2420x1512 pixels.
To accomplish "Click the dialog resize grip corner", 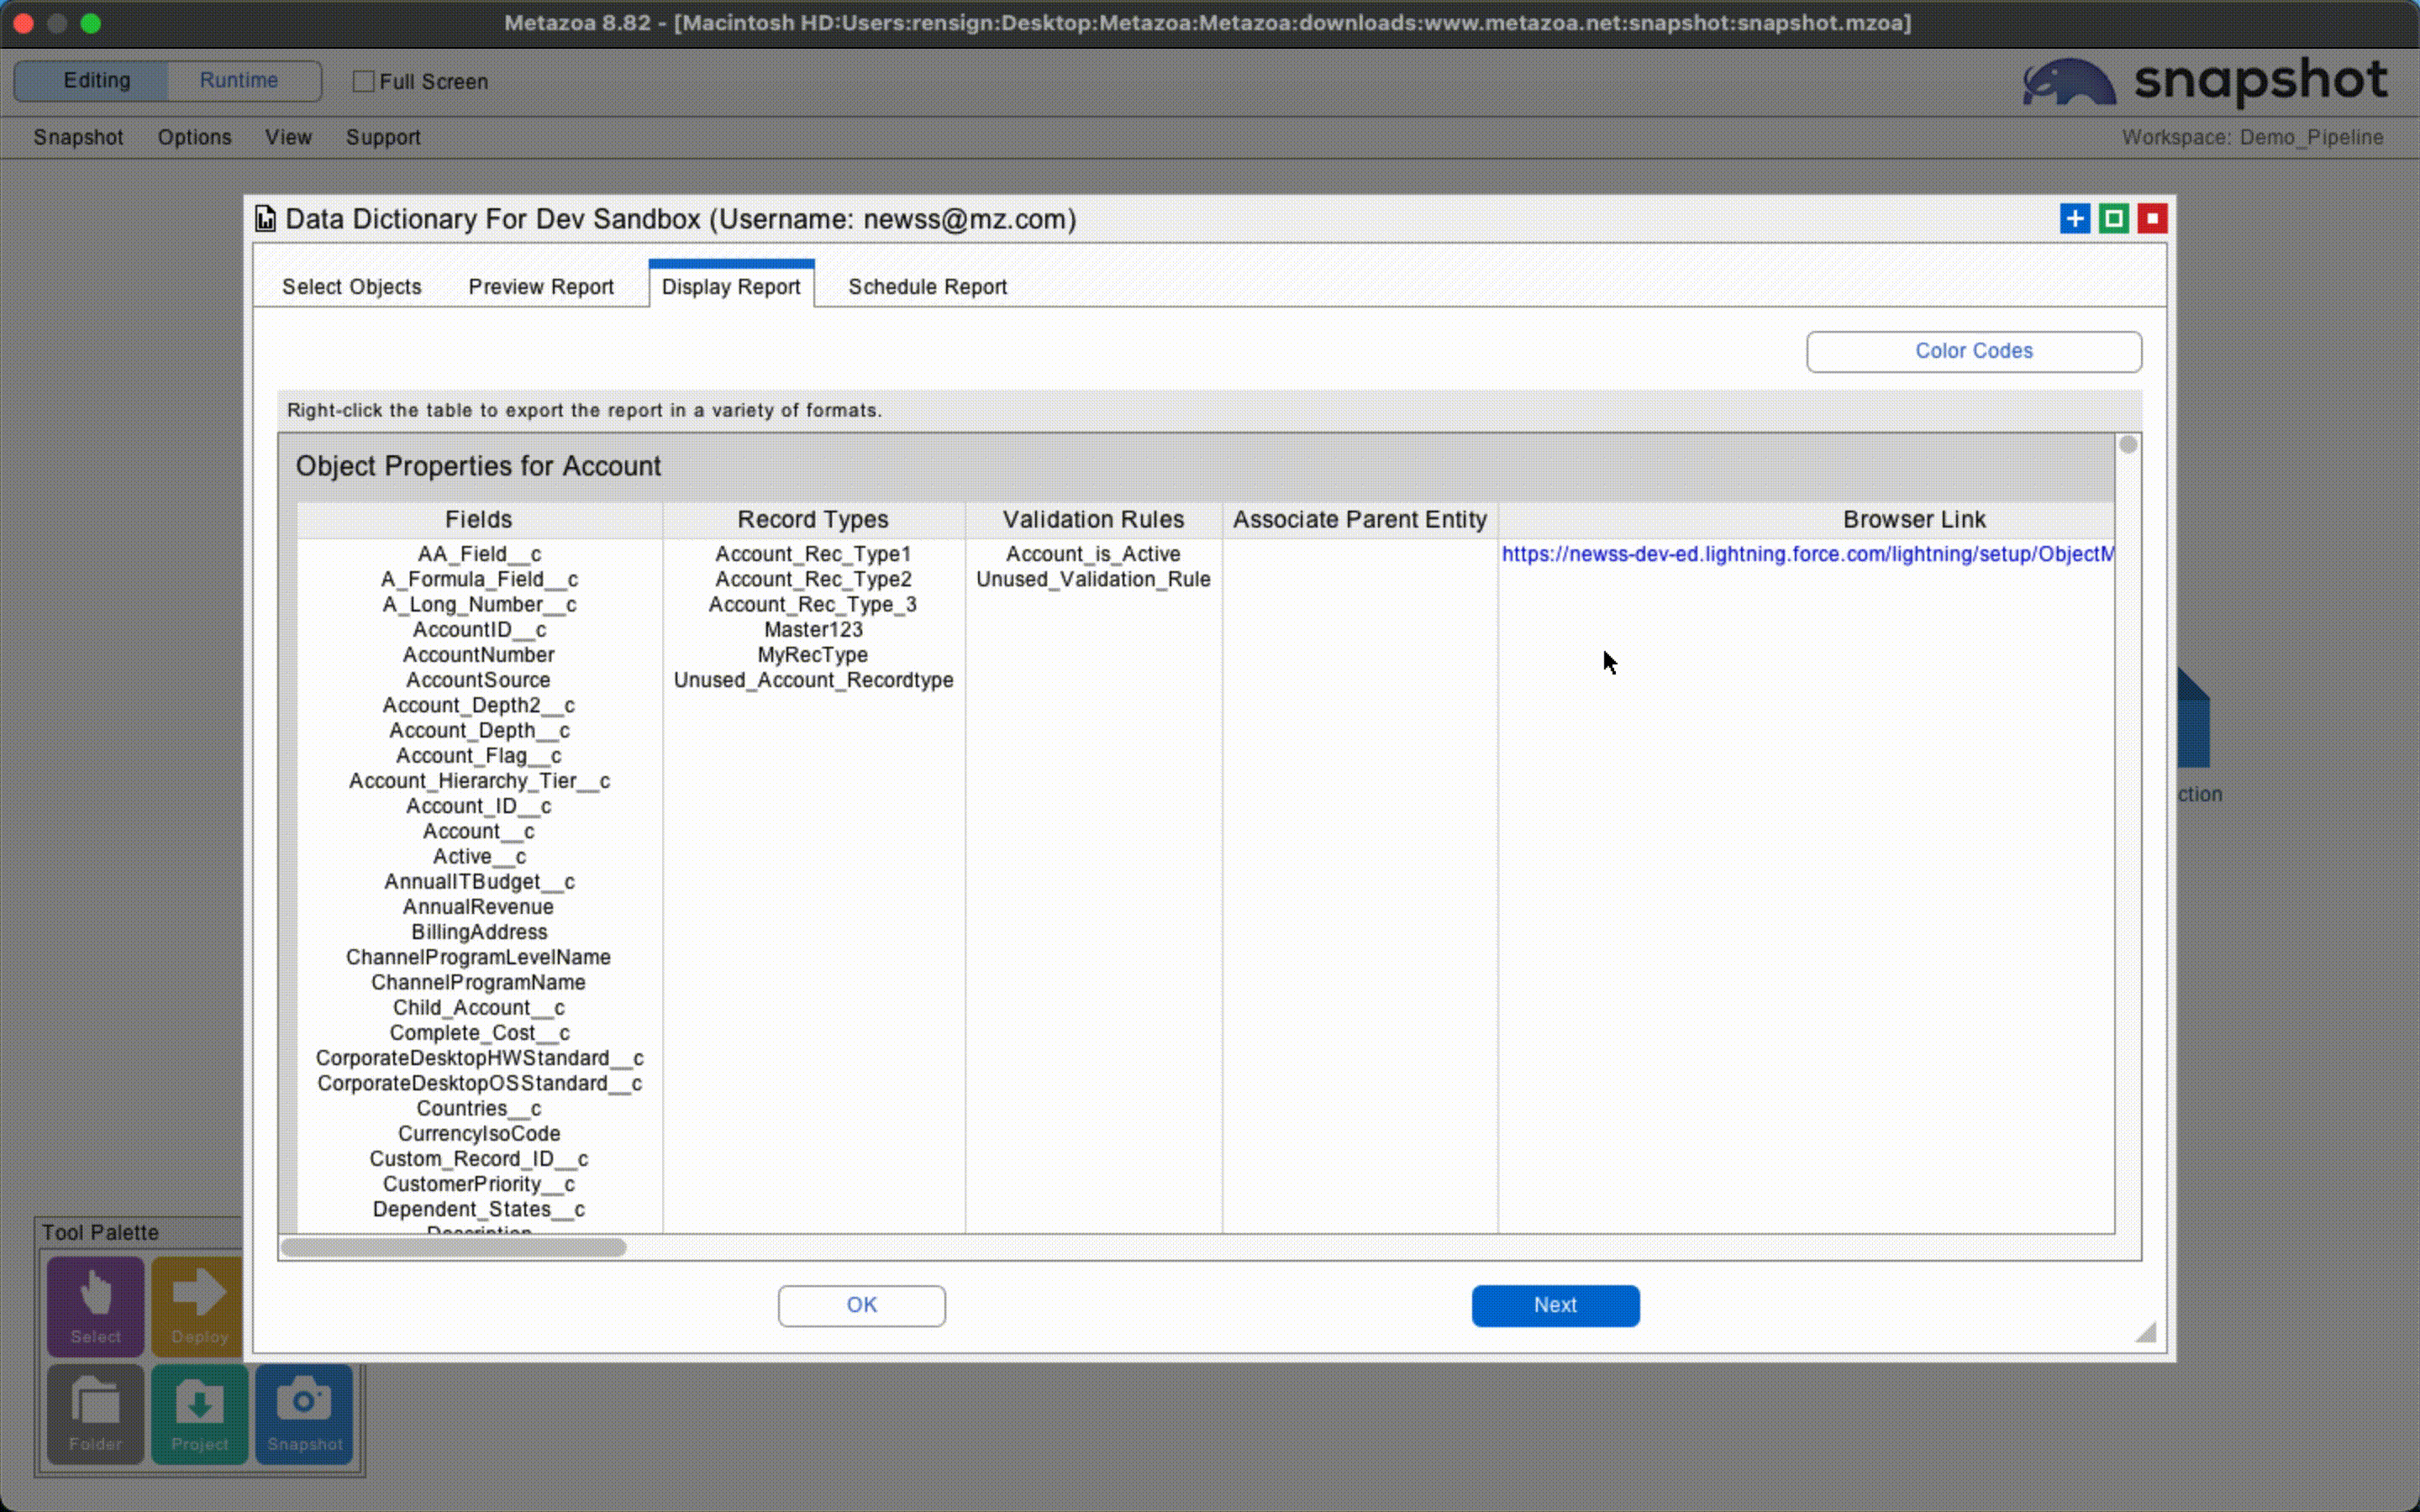I will [2146, 1332].
